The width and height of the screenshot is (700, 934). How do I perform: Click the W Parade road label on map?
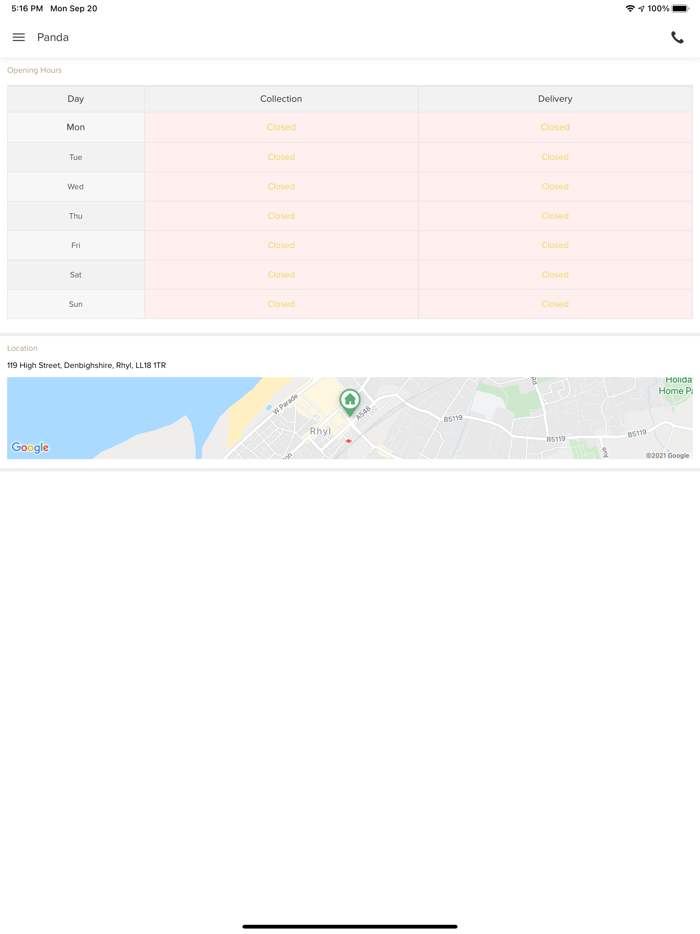click(285, 403)
